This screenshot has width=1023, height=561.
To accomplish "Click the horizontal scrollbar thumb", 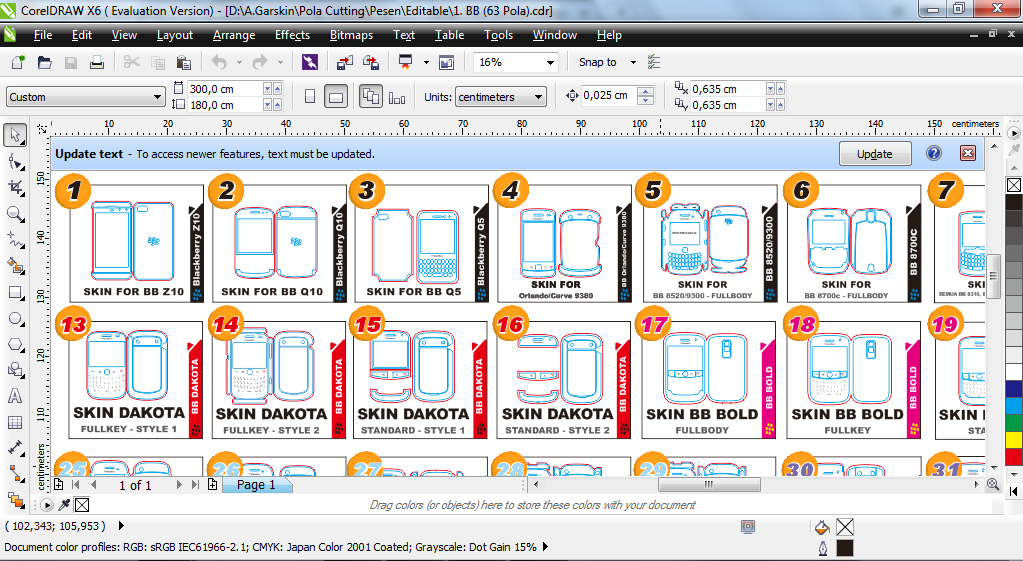I will [709, 485].
